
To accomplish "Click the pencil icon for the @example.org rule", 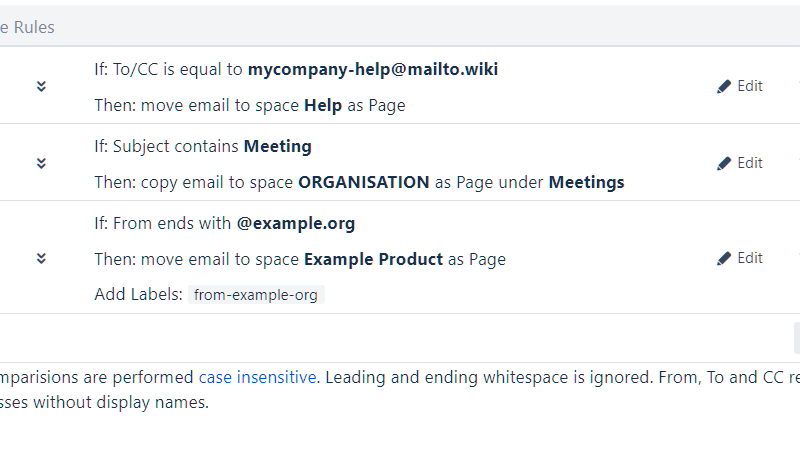I will 724,259.
